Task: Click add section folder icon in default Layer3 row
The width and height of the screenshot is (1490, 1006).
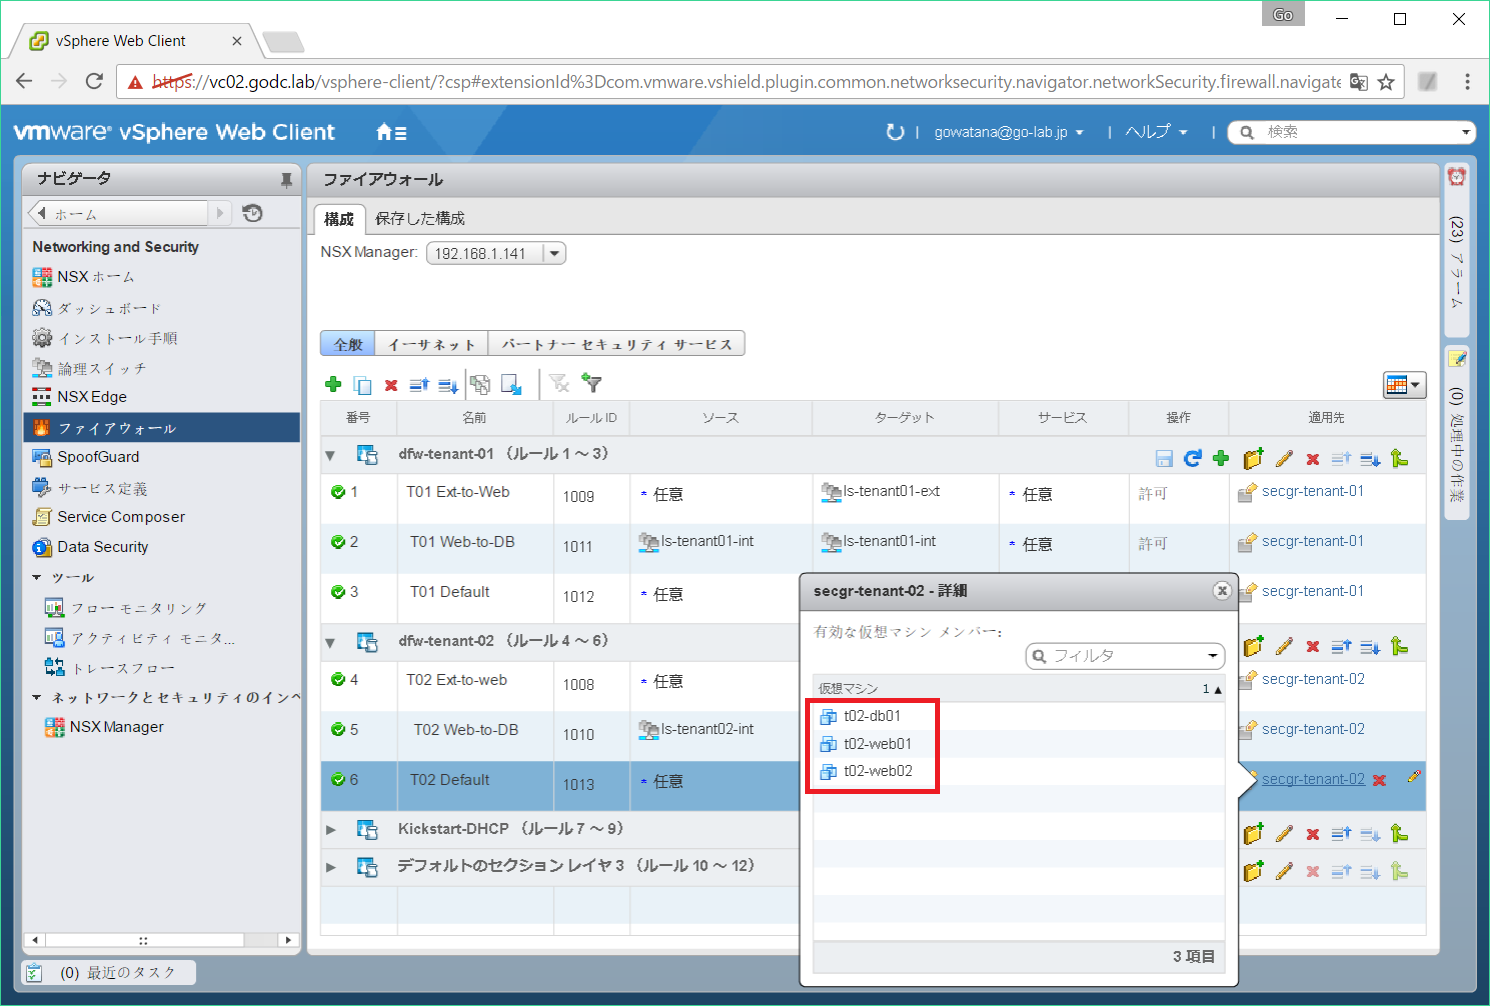Action: 1253,871
